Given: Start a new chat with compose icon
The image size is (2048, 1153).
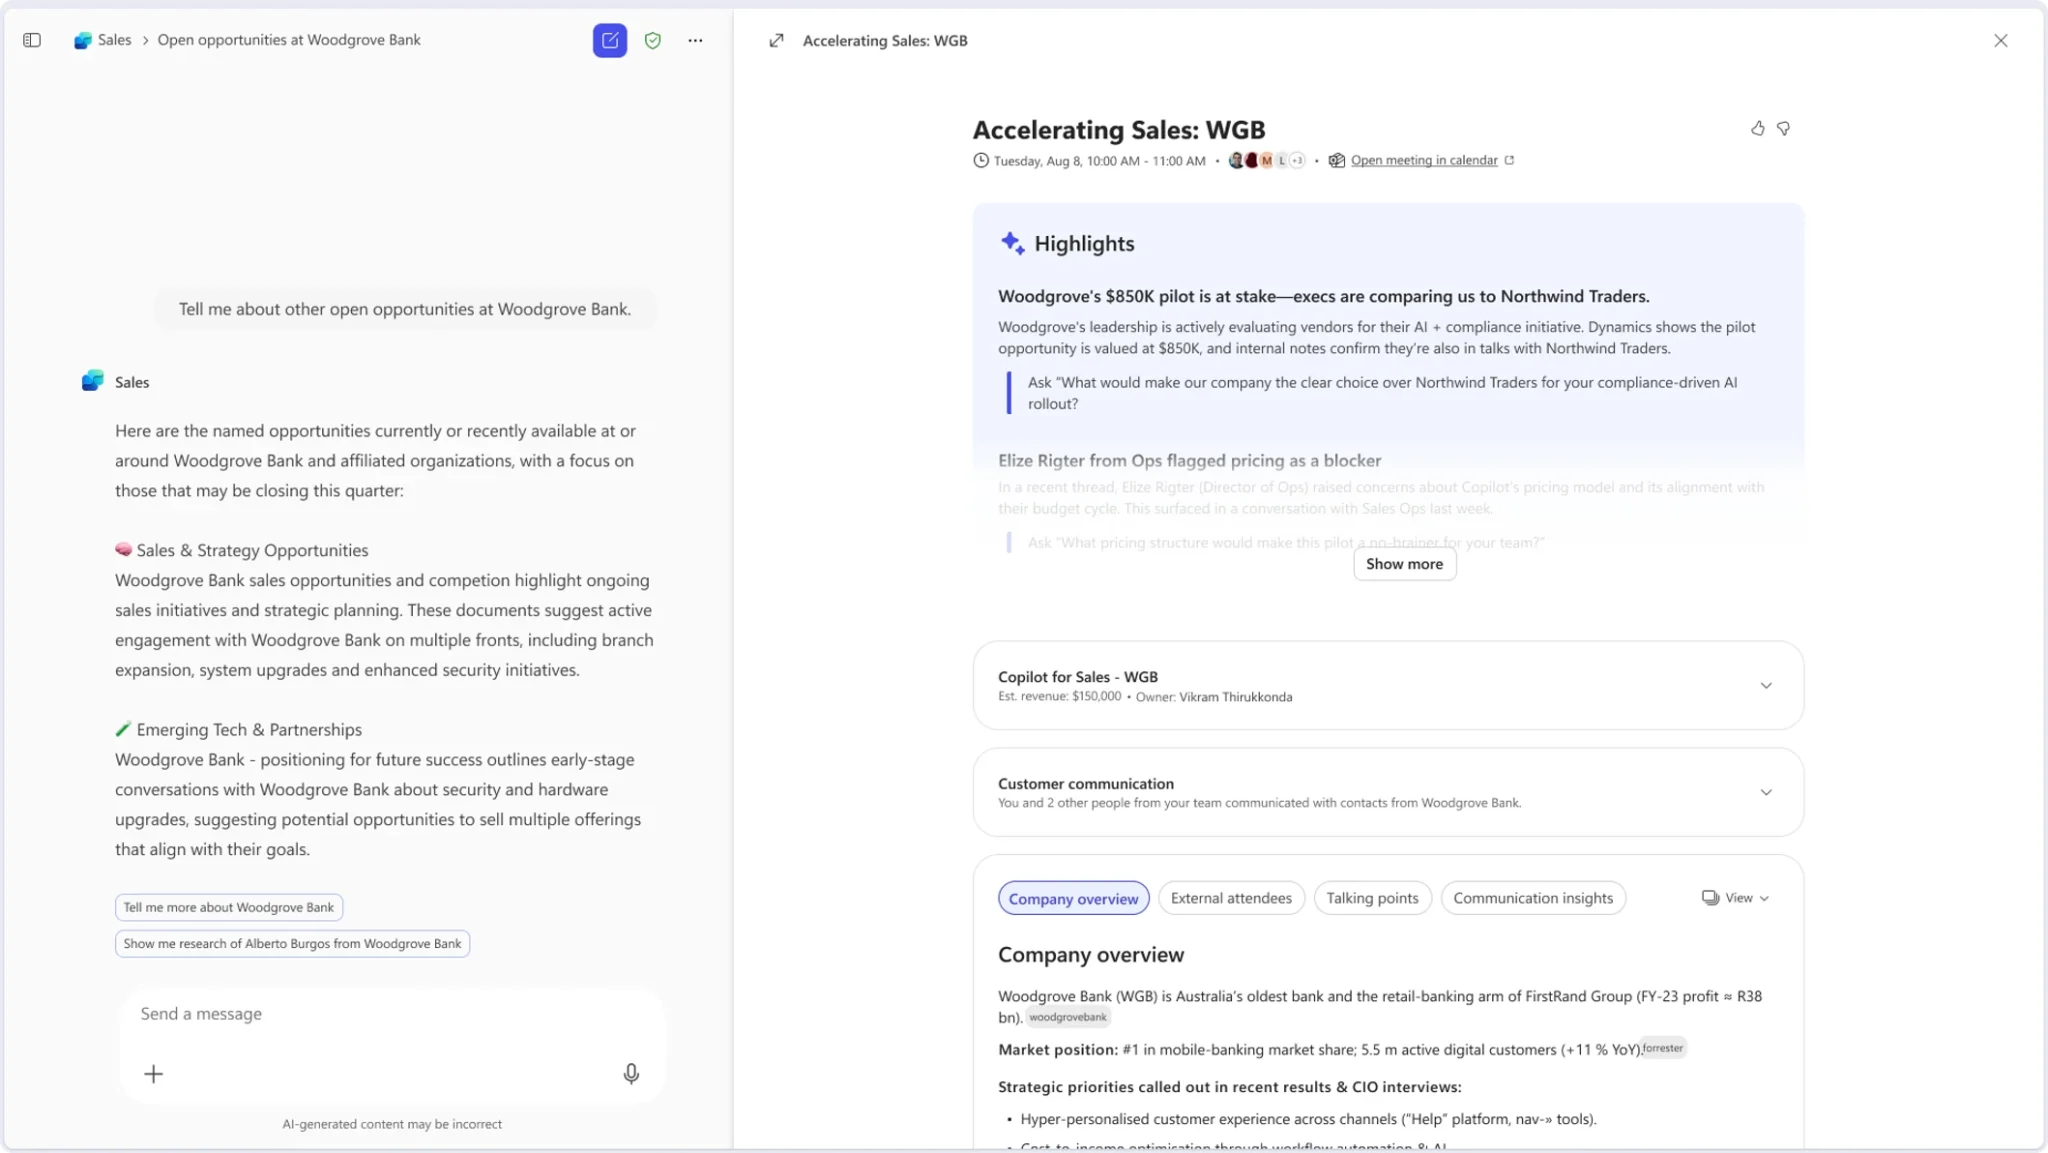Looking at the screenshot, I should click(610, 40).
